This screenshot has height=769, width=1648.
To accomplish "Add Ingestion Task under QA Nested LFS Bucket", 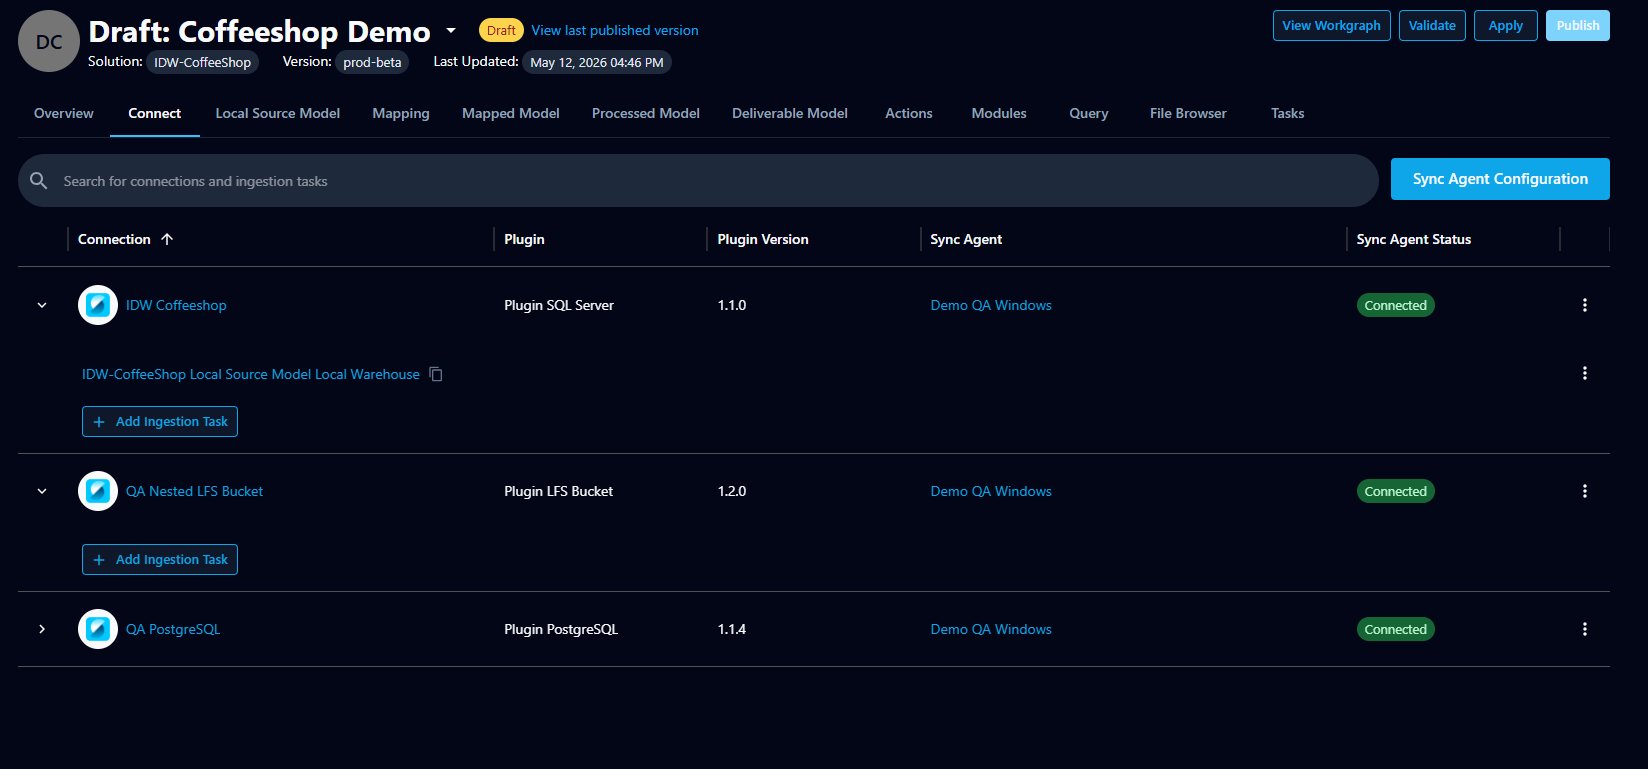I will click(x=160, y=560).
